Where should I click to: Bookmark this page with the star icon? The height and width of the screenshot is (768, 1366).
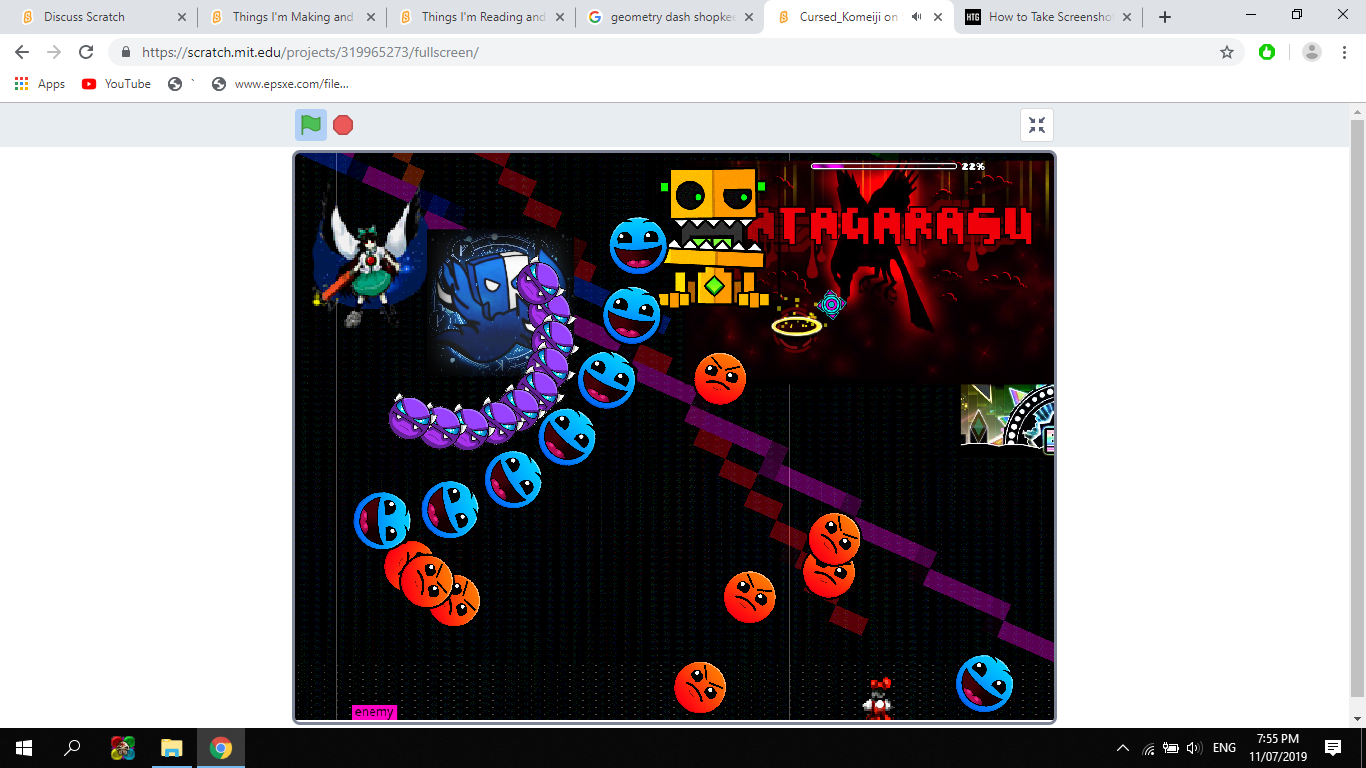pyautogui.click(x=1227, y=52)
